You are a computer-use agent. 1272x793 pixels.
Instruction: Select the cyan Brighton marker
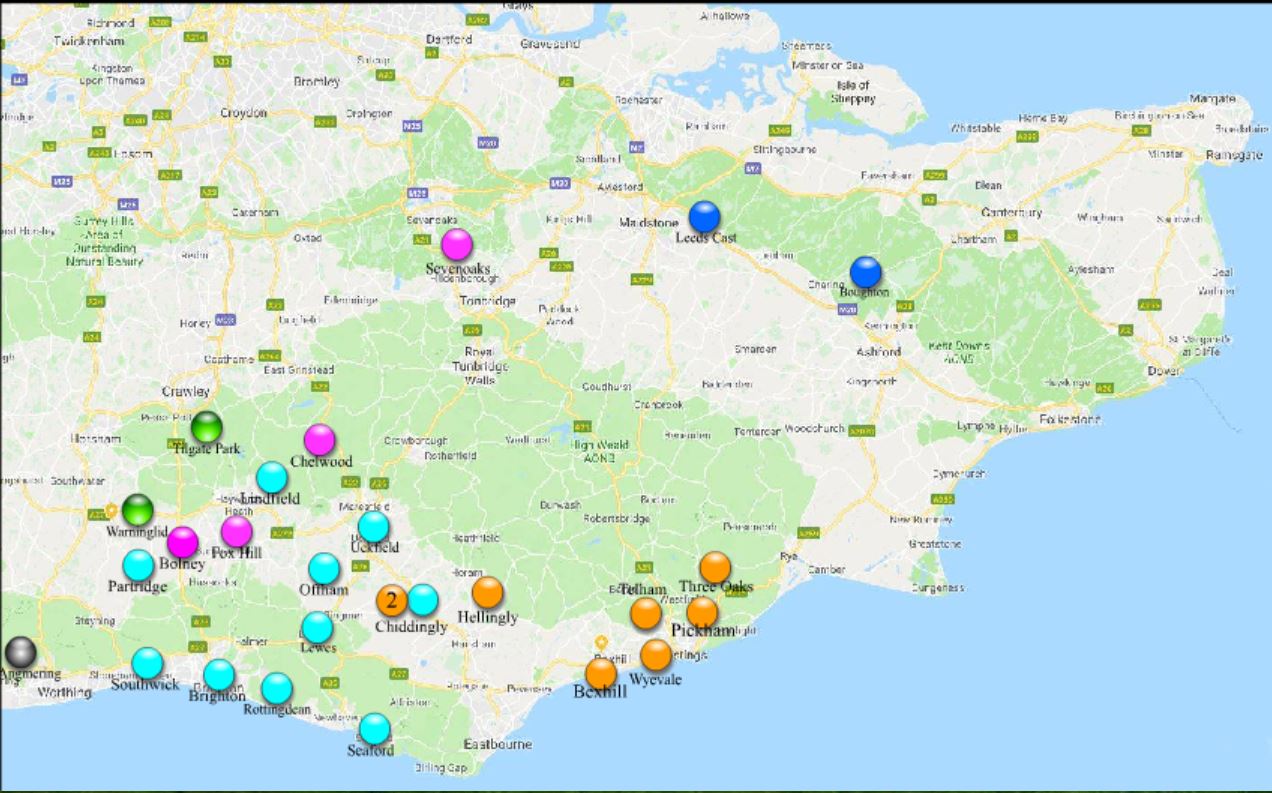[219, 676]
